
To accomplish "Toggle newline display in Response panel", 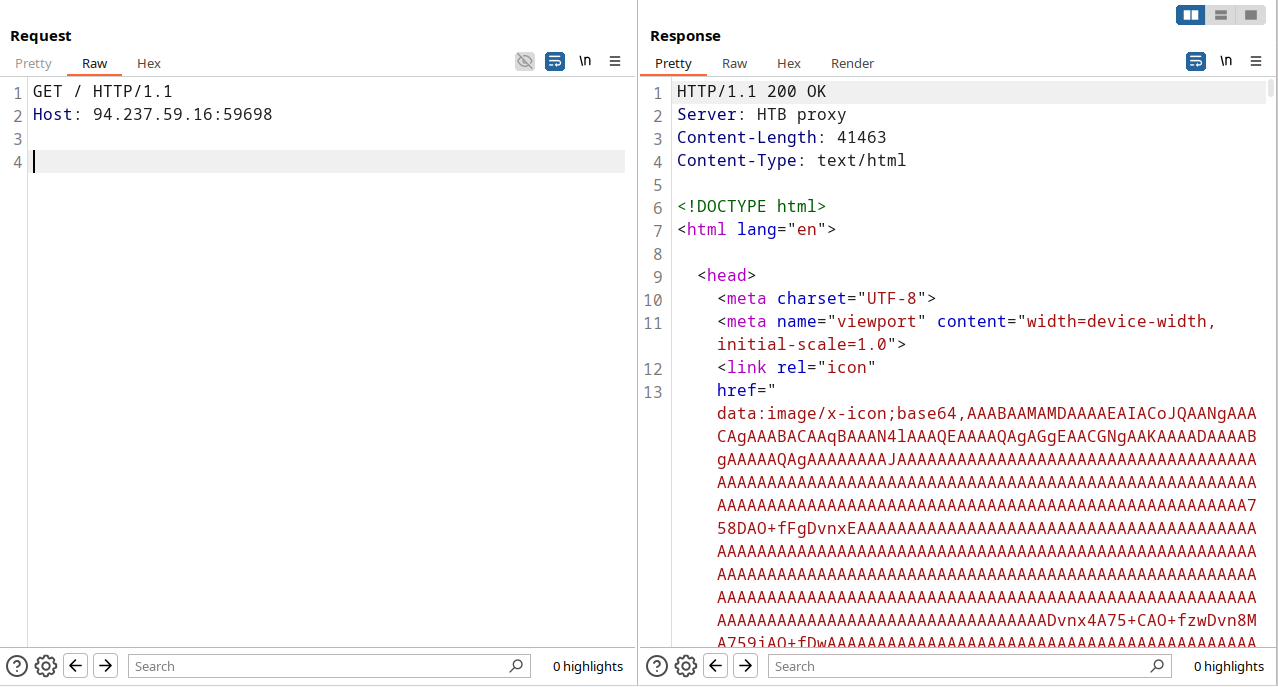I will (1226, 61).
